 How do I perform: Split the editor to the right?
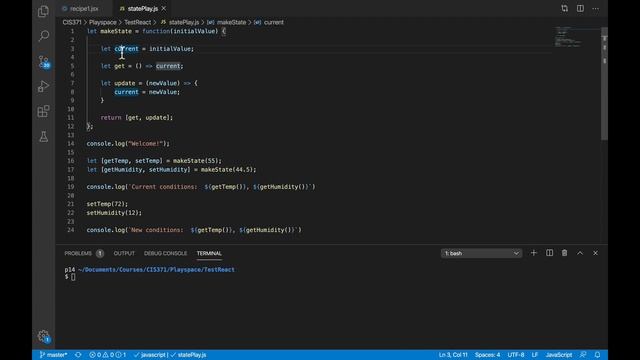click(580, 9)
